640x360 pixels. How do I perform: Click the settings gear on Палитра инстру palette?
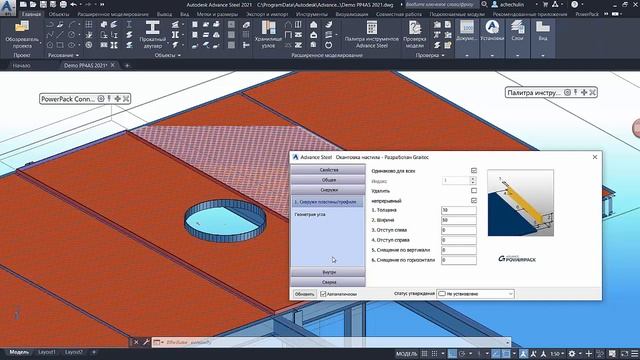(x=567, y=93)
